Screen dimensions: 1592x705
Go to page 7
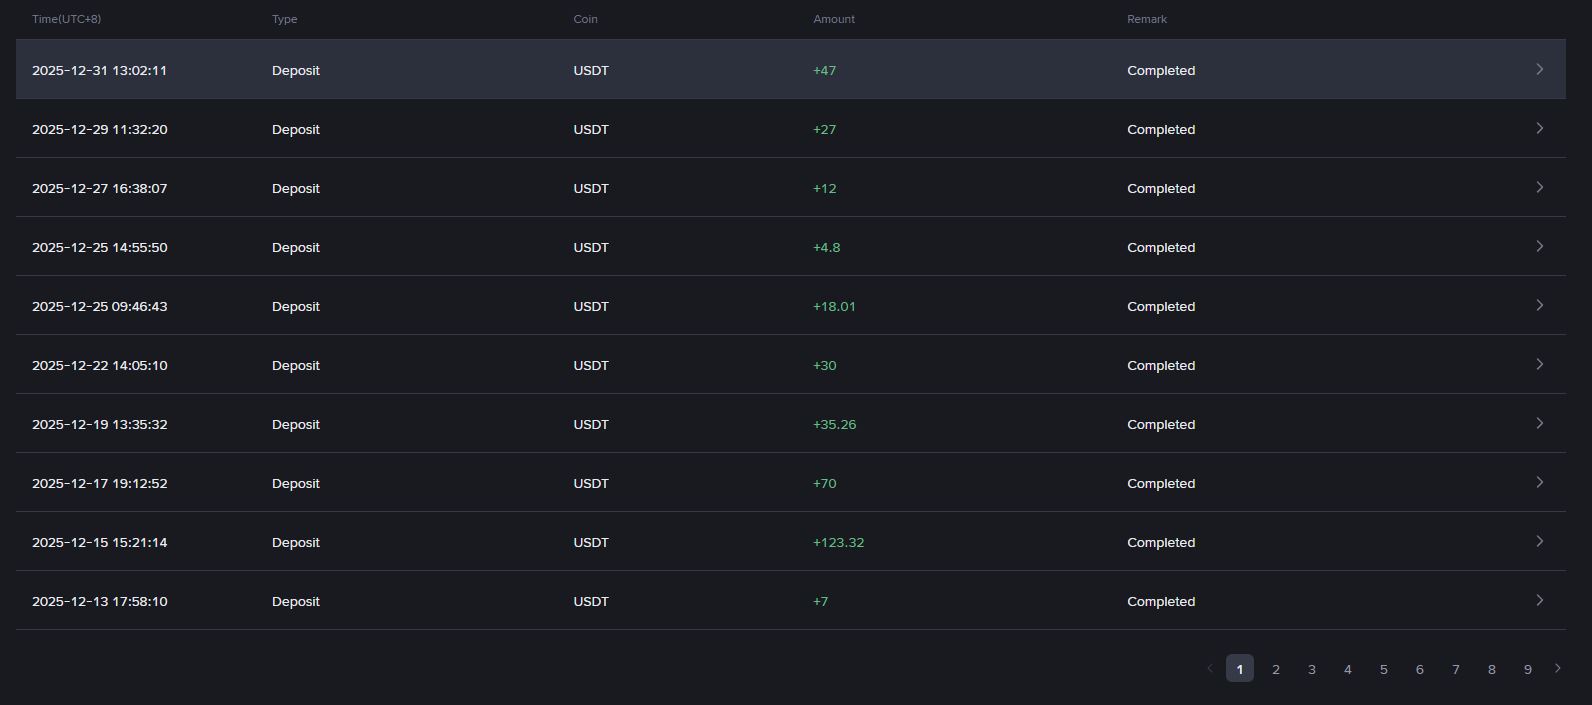click(x=1456, y=669)
